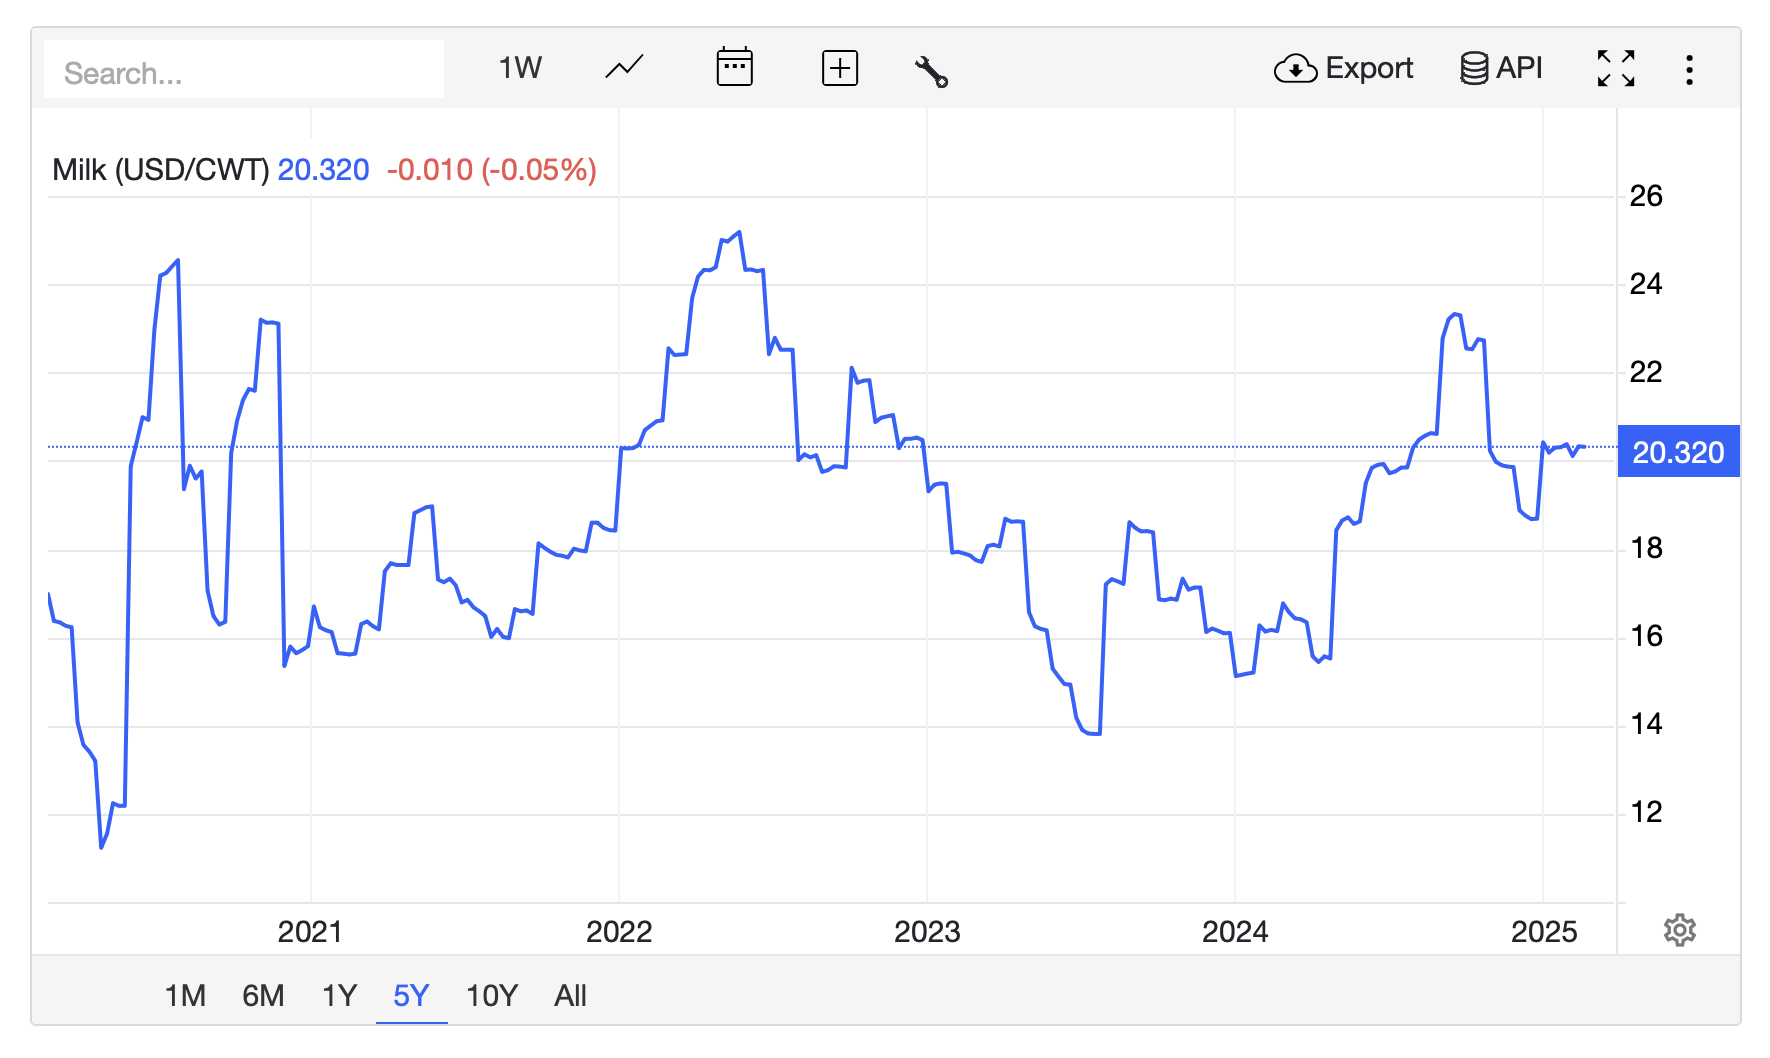The height and width of the screenshot is (1058, 1770).
Task: Open the three-dot more options menu
Action: 1689,70
